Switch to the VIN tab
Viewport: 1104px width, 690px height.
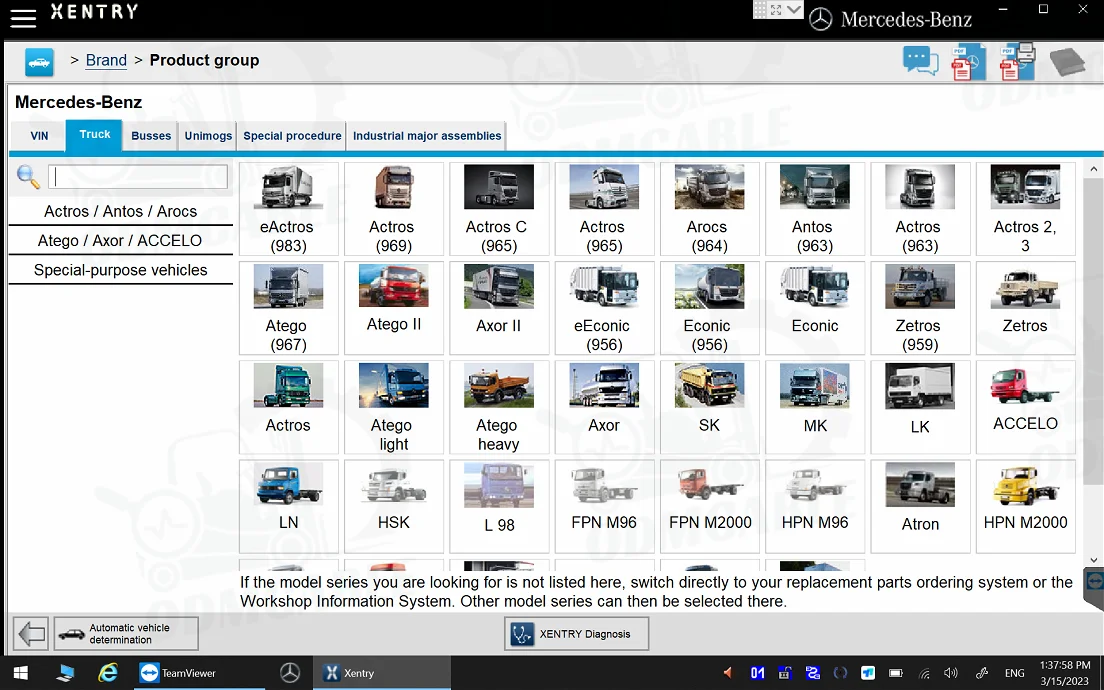(39, 136)
